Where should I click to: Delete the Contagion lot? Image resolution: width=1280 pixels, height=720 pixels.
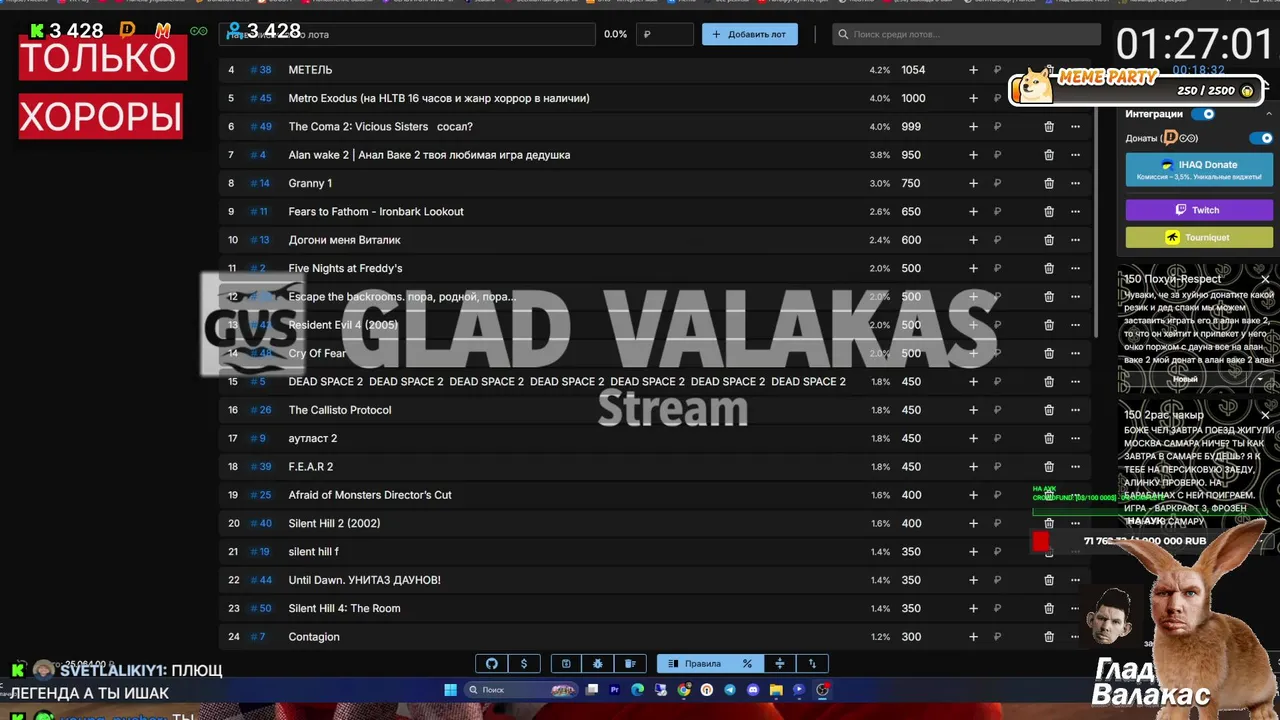(x=1049, y=637)
